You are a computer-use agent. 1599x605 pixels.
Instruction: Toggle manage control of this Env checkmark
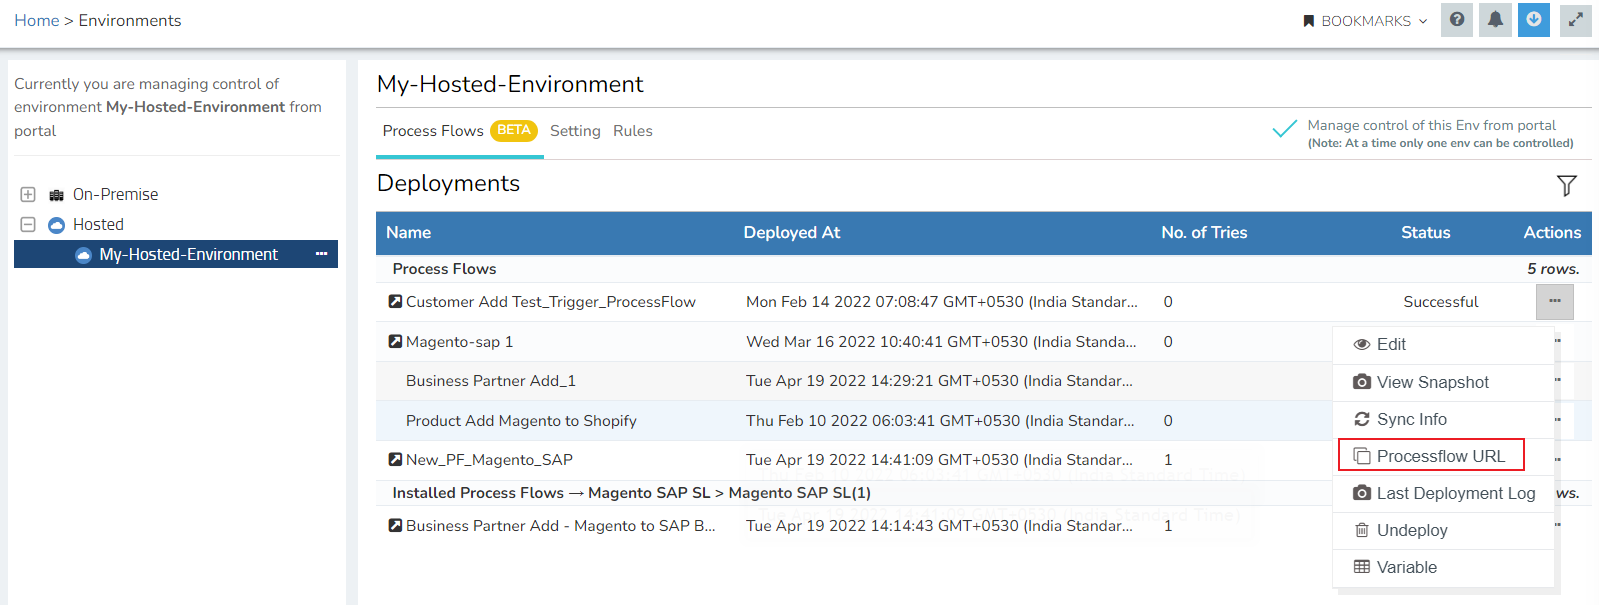tap(1284, 130)
